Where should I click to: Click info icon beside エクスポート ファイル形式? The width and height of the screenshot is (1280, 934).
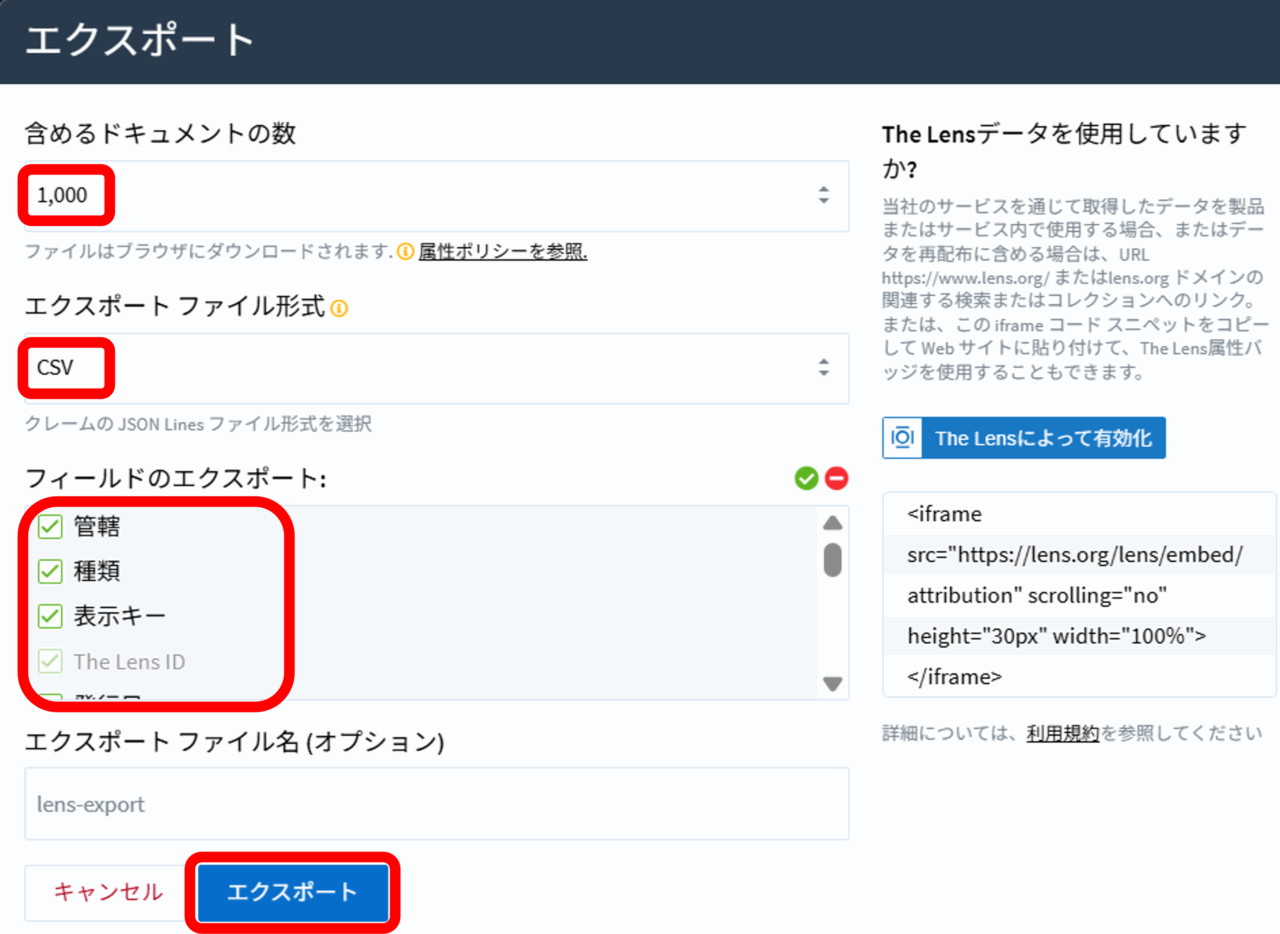pos(339,308)
